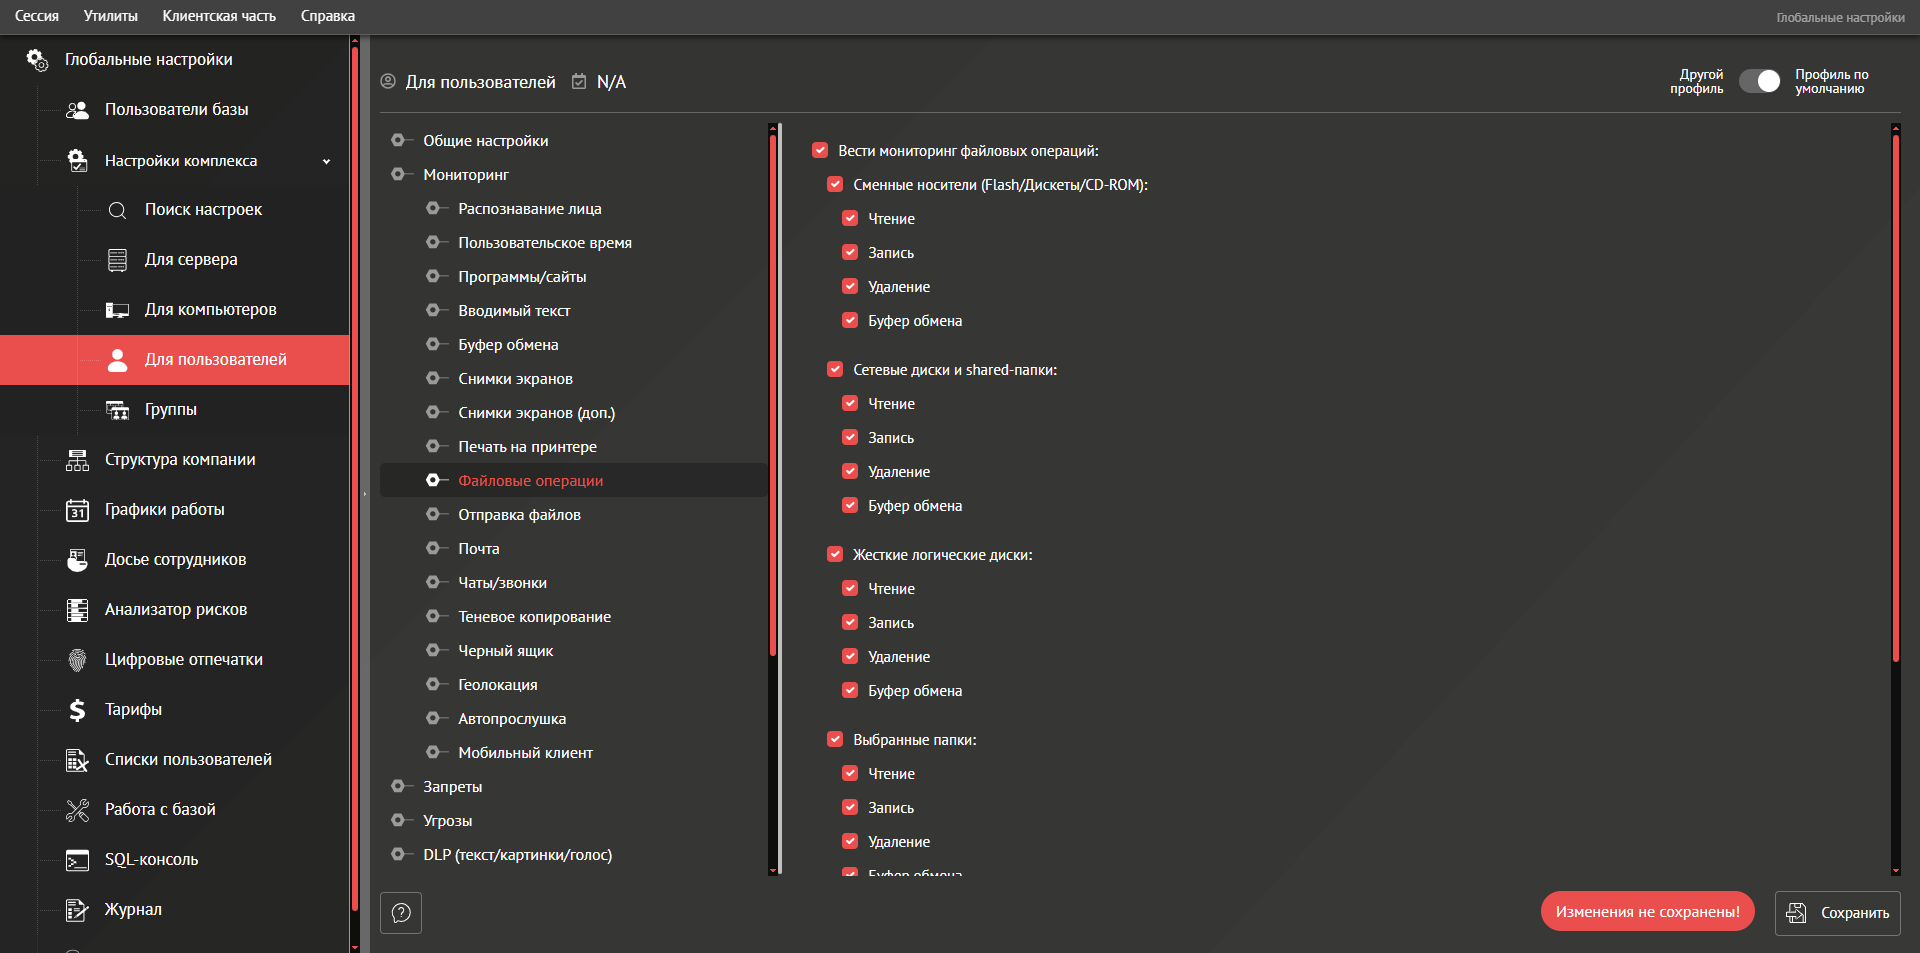Click the Работа с базой tools icon
Image resolution: width=1920 pixels, height=953 pixels.
pyautogui.click(x=77, y=810)
